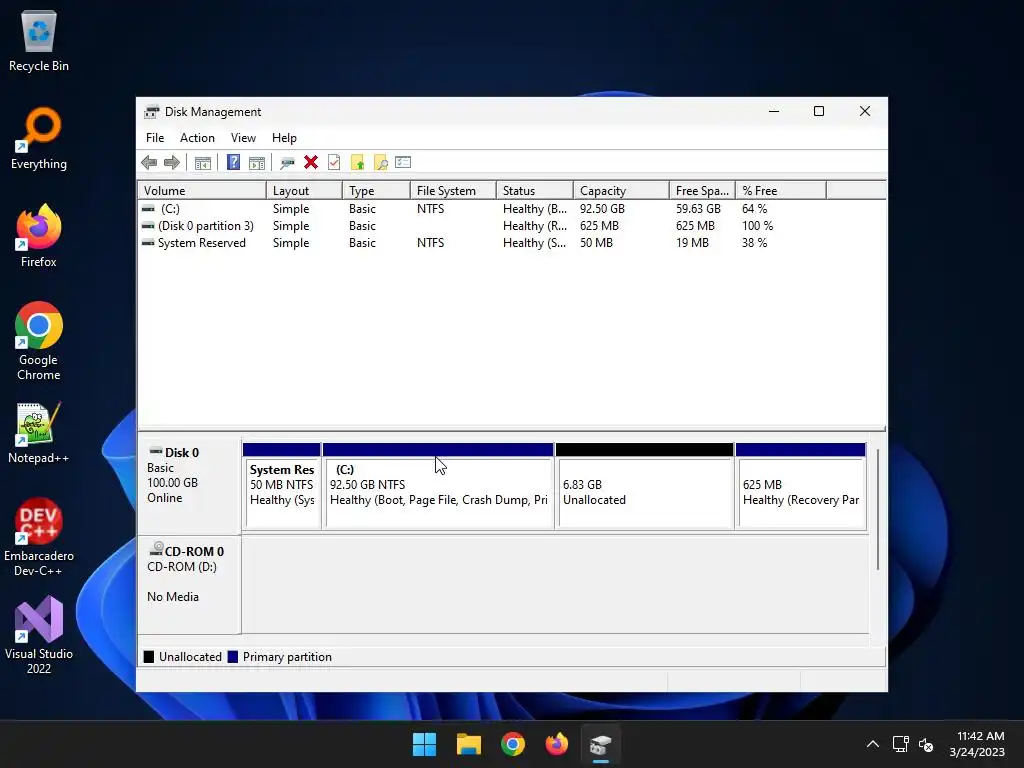
Task: Select the Visual Studio 2022 desktop shortcut
Action: (x=39, y=635)
